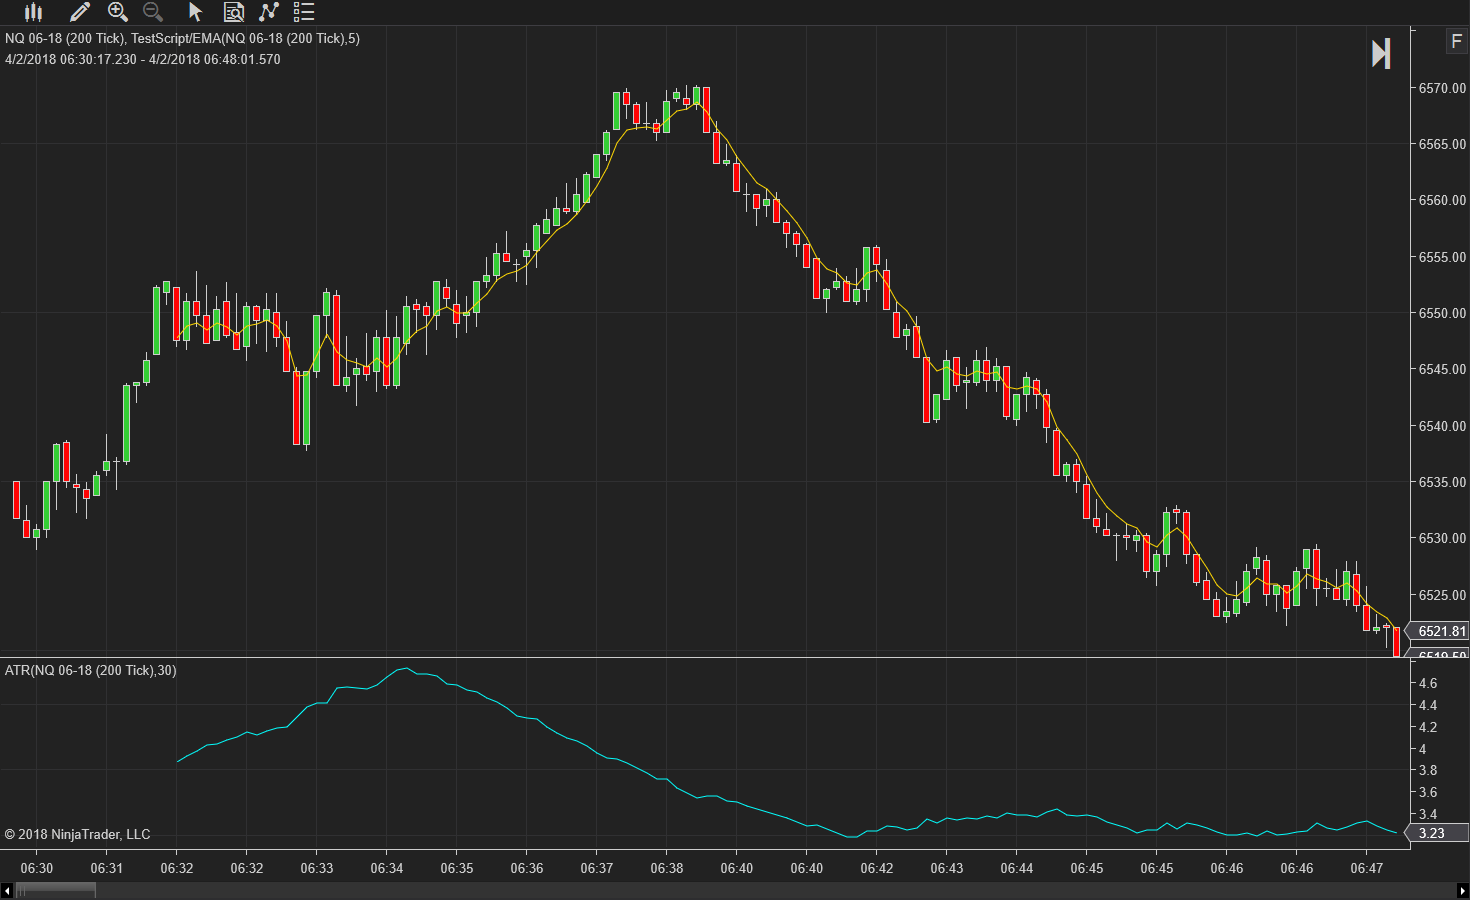Click the horizontal scrollbar thumb
1470x900 pixels.
pos(55,890)
